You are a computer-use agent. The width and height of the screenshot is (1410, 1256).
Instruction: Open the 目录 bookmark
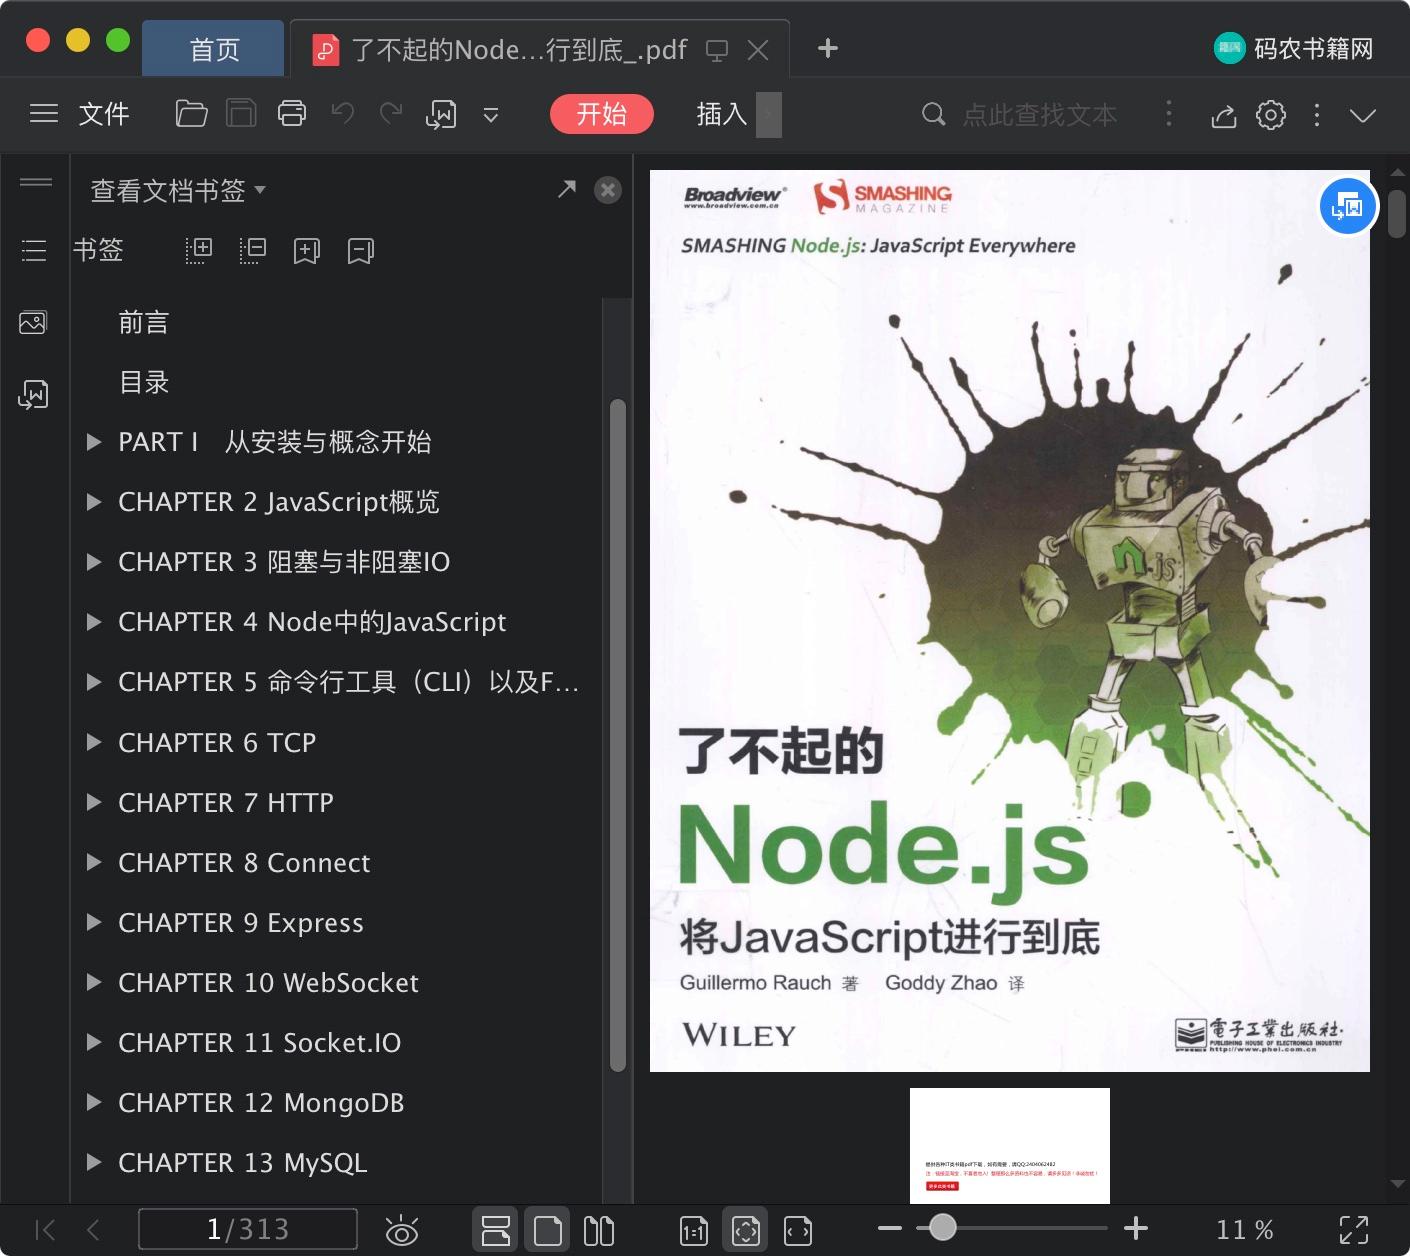point(144,382)
